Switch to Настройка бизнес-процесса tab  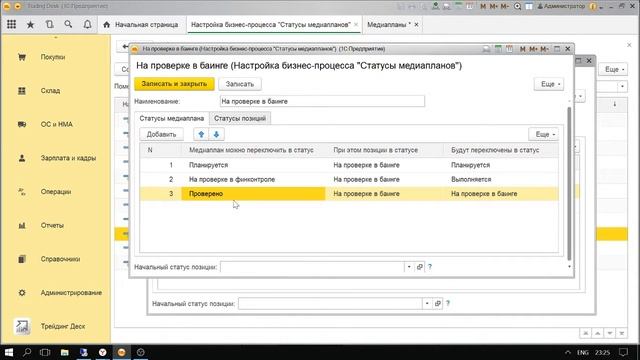click(271, 24)
